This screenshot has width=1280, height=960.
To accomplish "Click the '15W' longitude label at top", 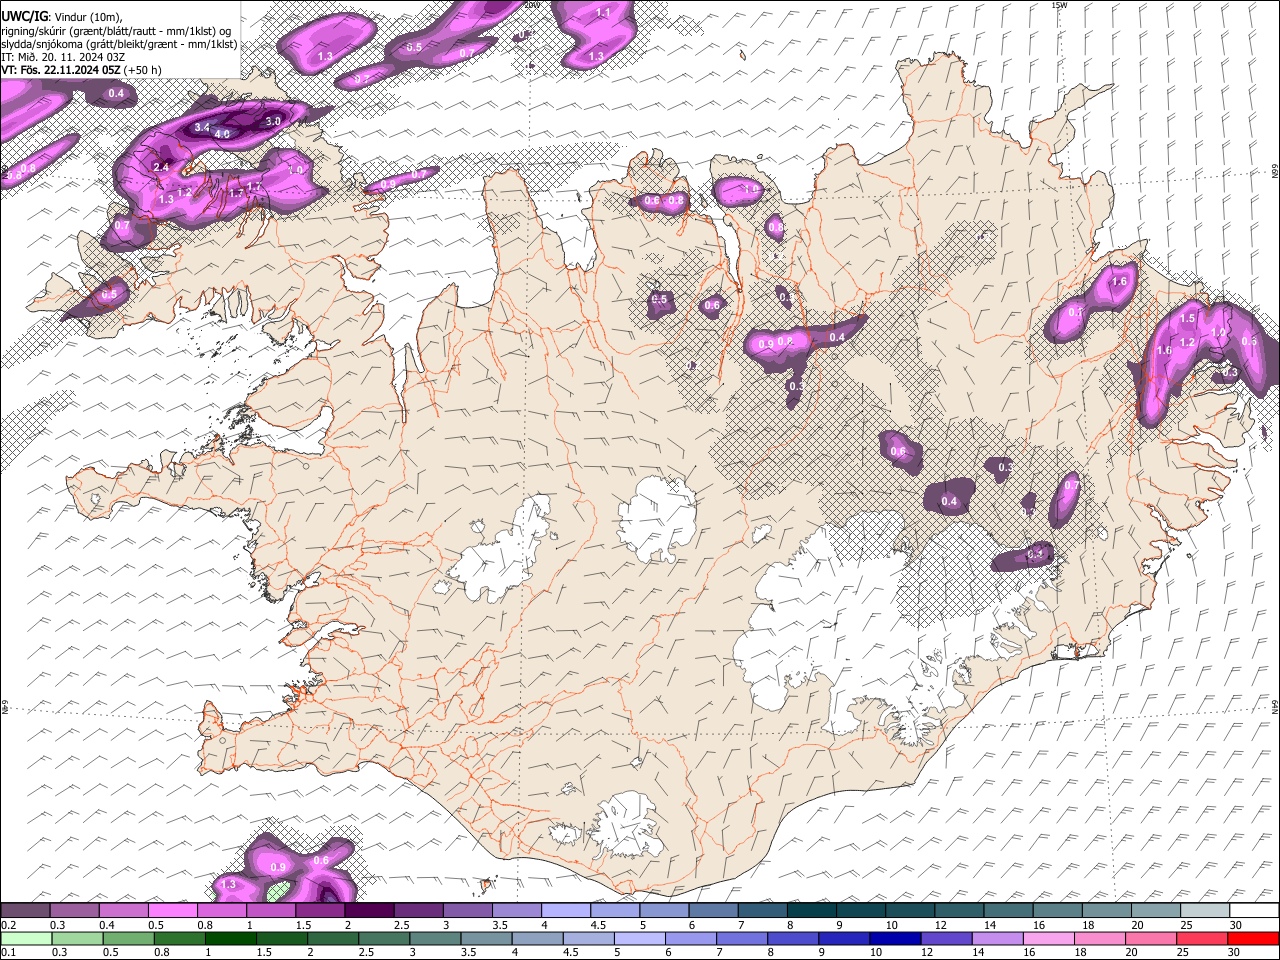I will [1059, 5].
